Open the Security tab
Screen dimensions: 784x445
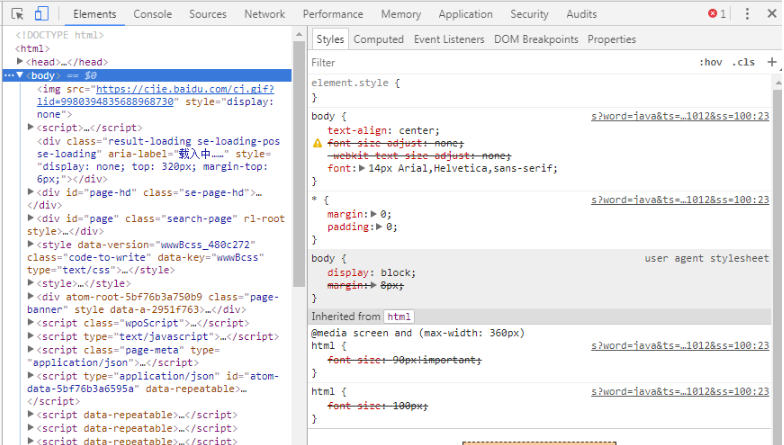529,14
